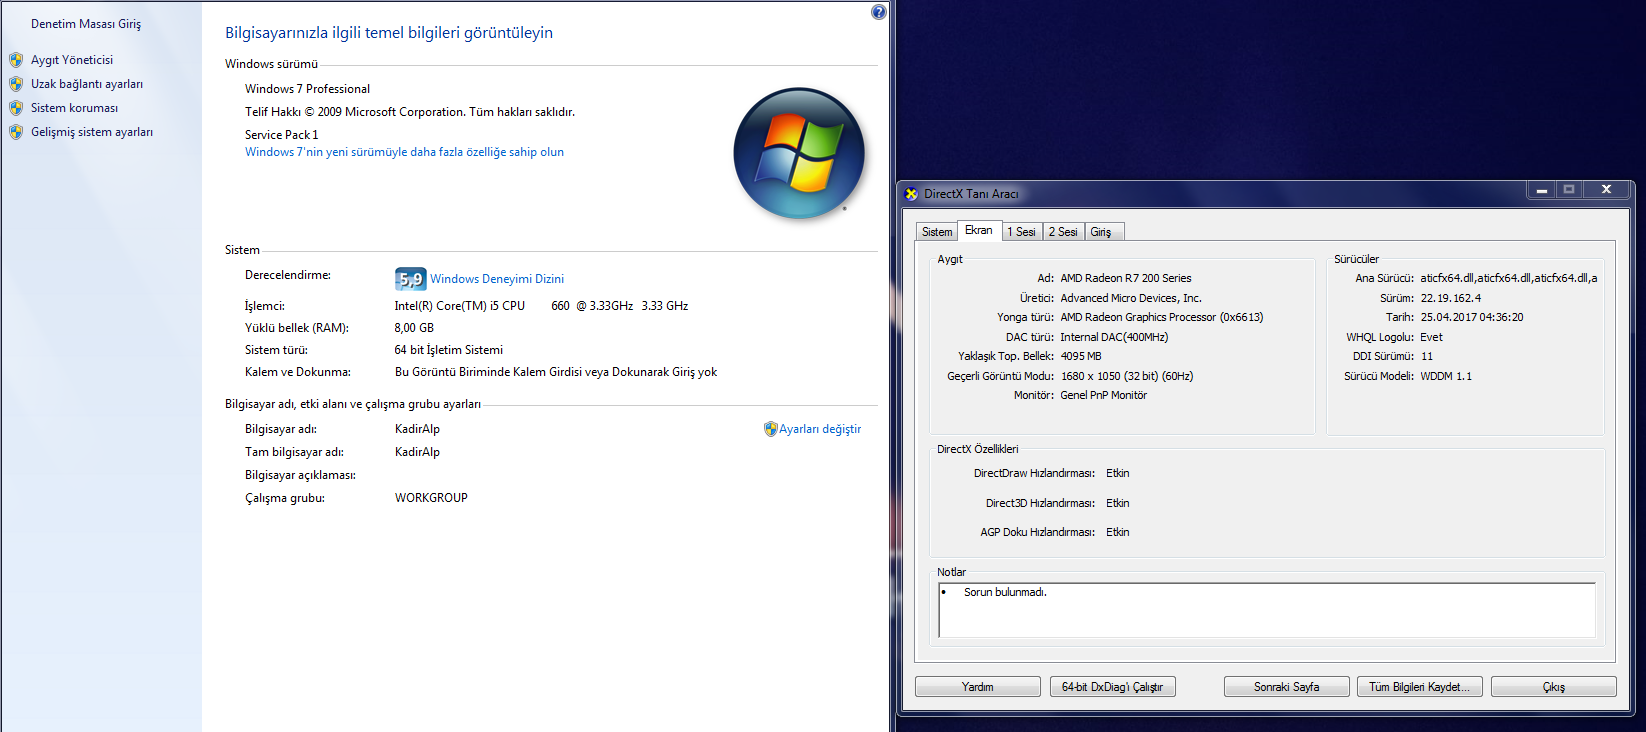Screen dimensions: 1646x732
Task: Click the WORKGROUP value
Action: click(x=431, y=498)
